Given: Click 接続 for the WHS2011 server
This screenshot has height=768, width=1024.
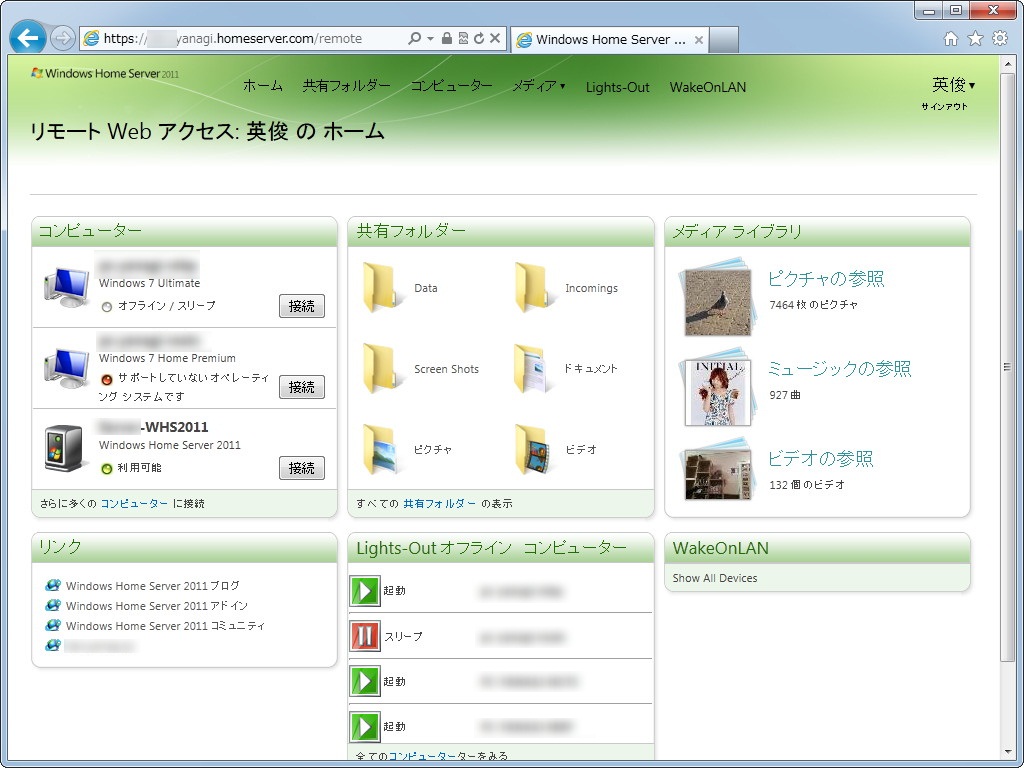Looking at the screenshot, I should coord(301,467).
